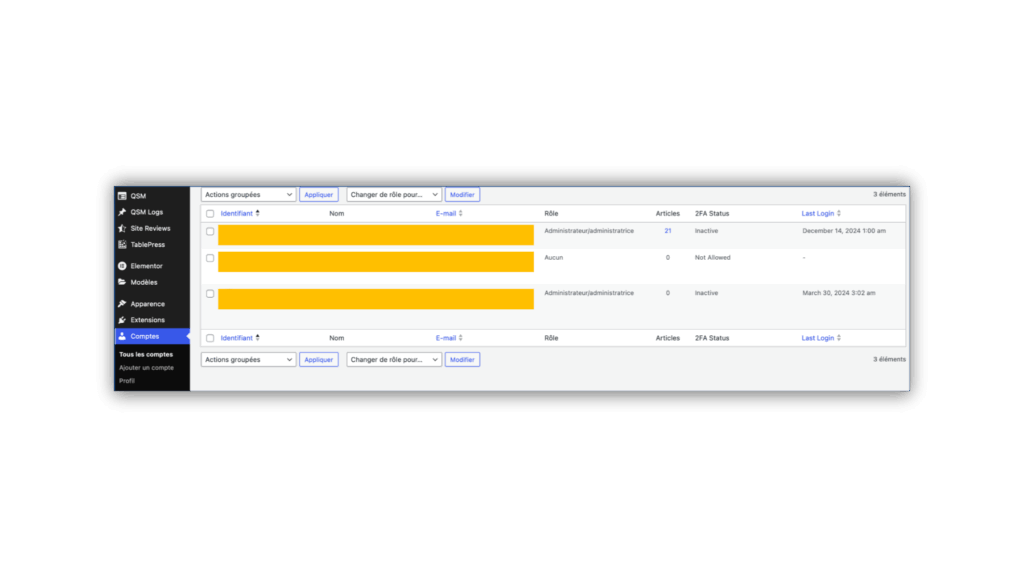Screen dimensions: 1024x578
Task: Click the sort arrows next to top Identifiant
Action: 257,213
